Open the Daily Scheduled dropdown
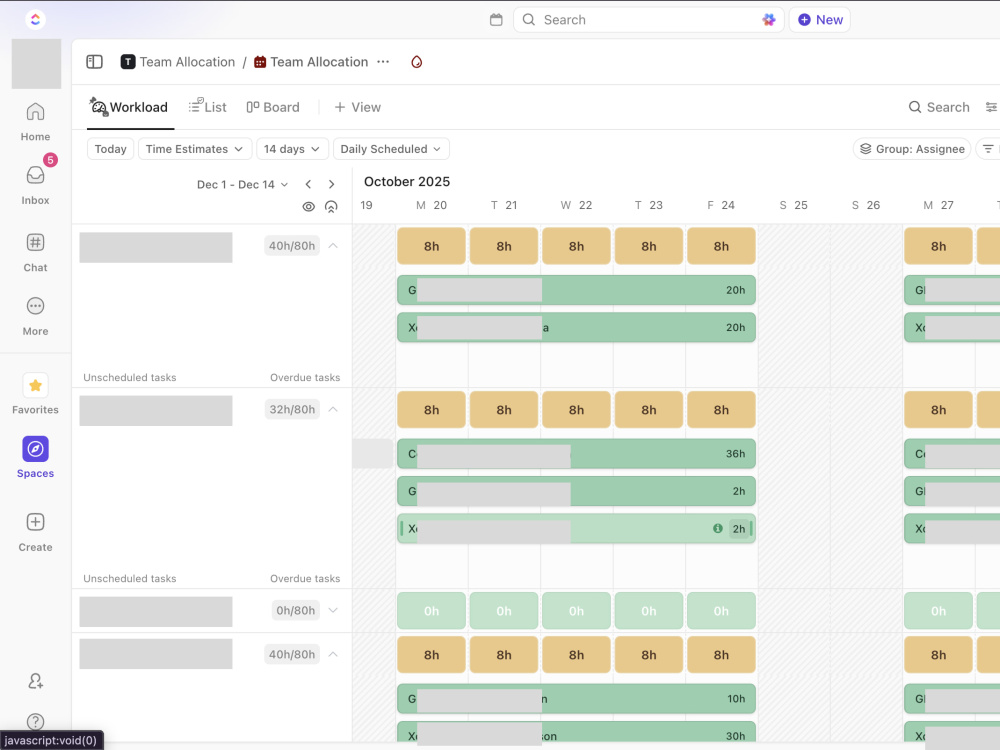 point(391,149)
